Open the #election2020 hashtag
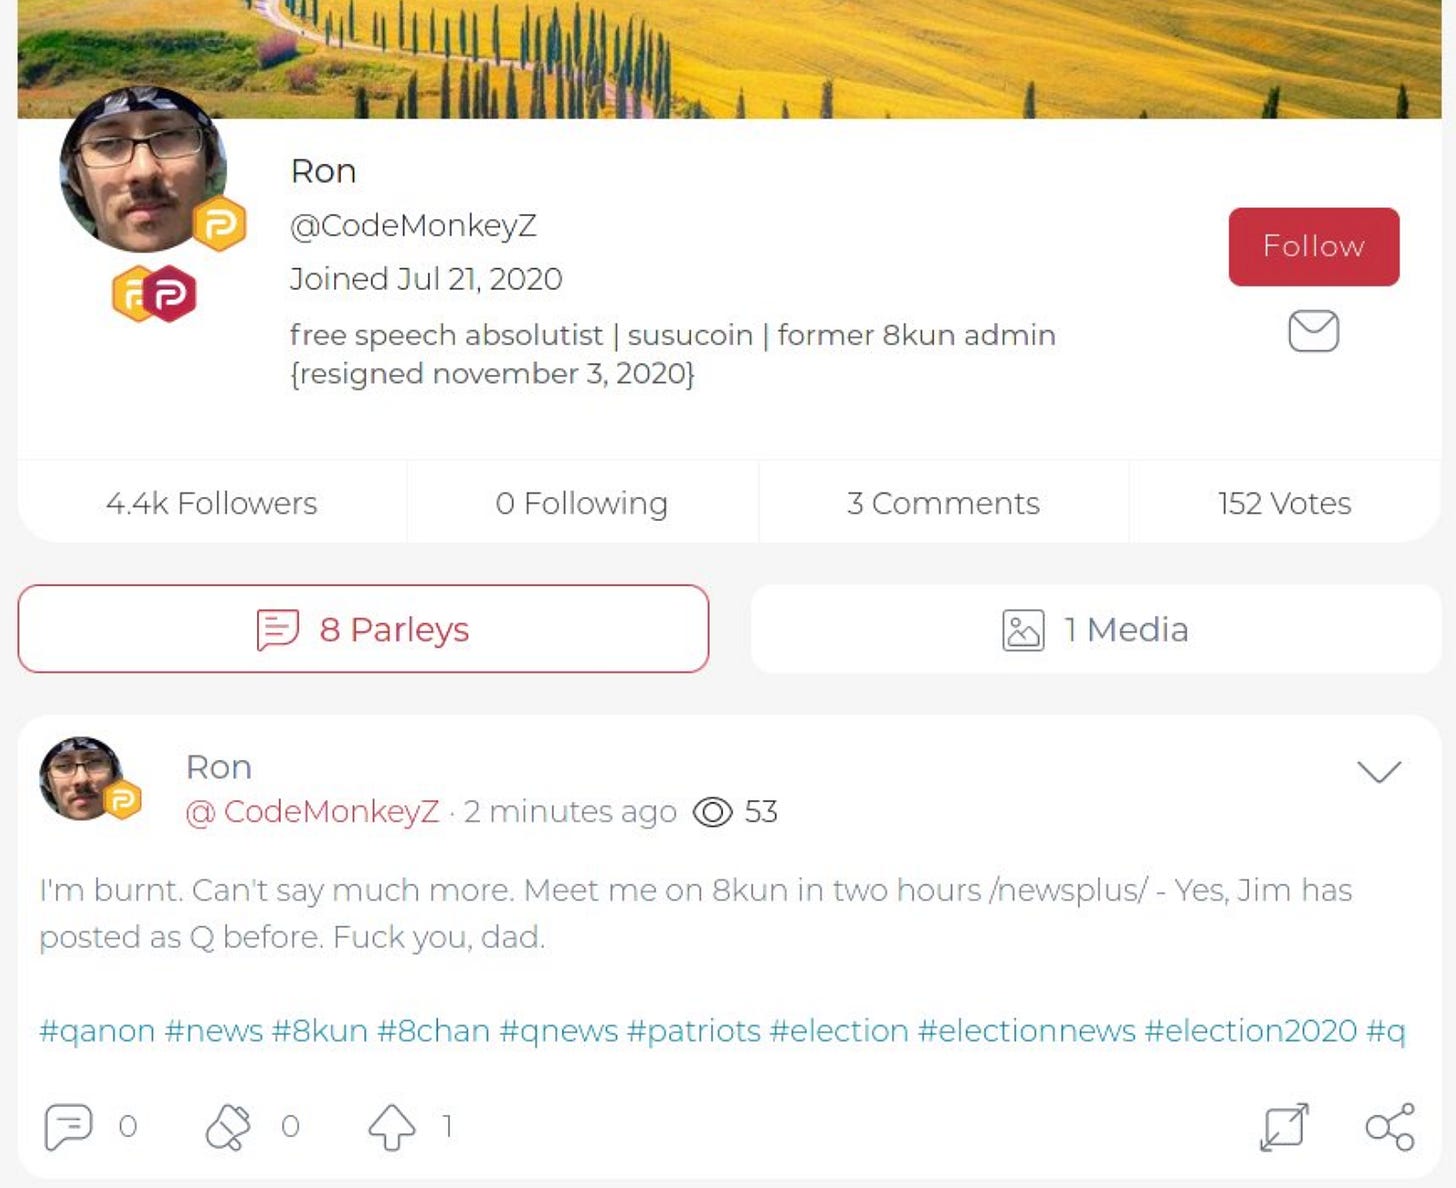The width and height of the screenshot is (1456, 1188). click(x=1251, y=1031)
